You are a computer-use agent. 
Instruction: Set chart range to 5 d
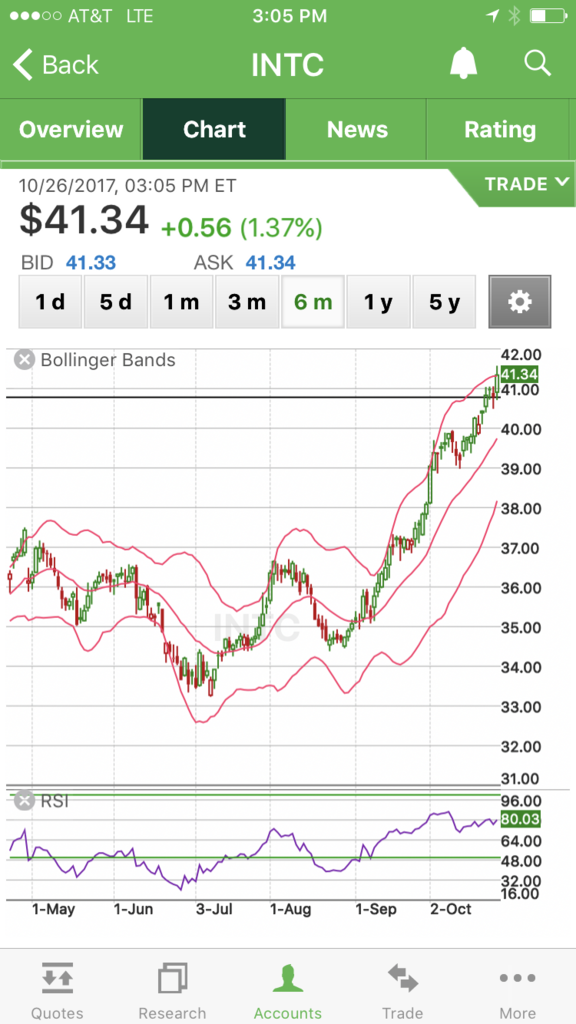point(116,302)
